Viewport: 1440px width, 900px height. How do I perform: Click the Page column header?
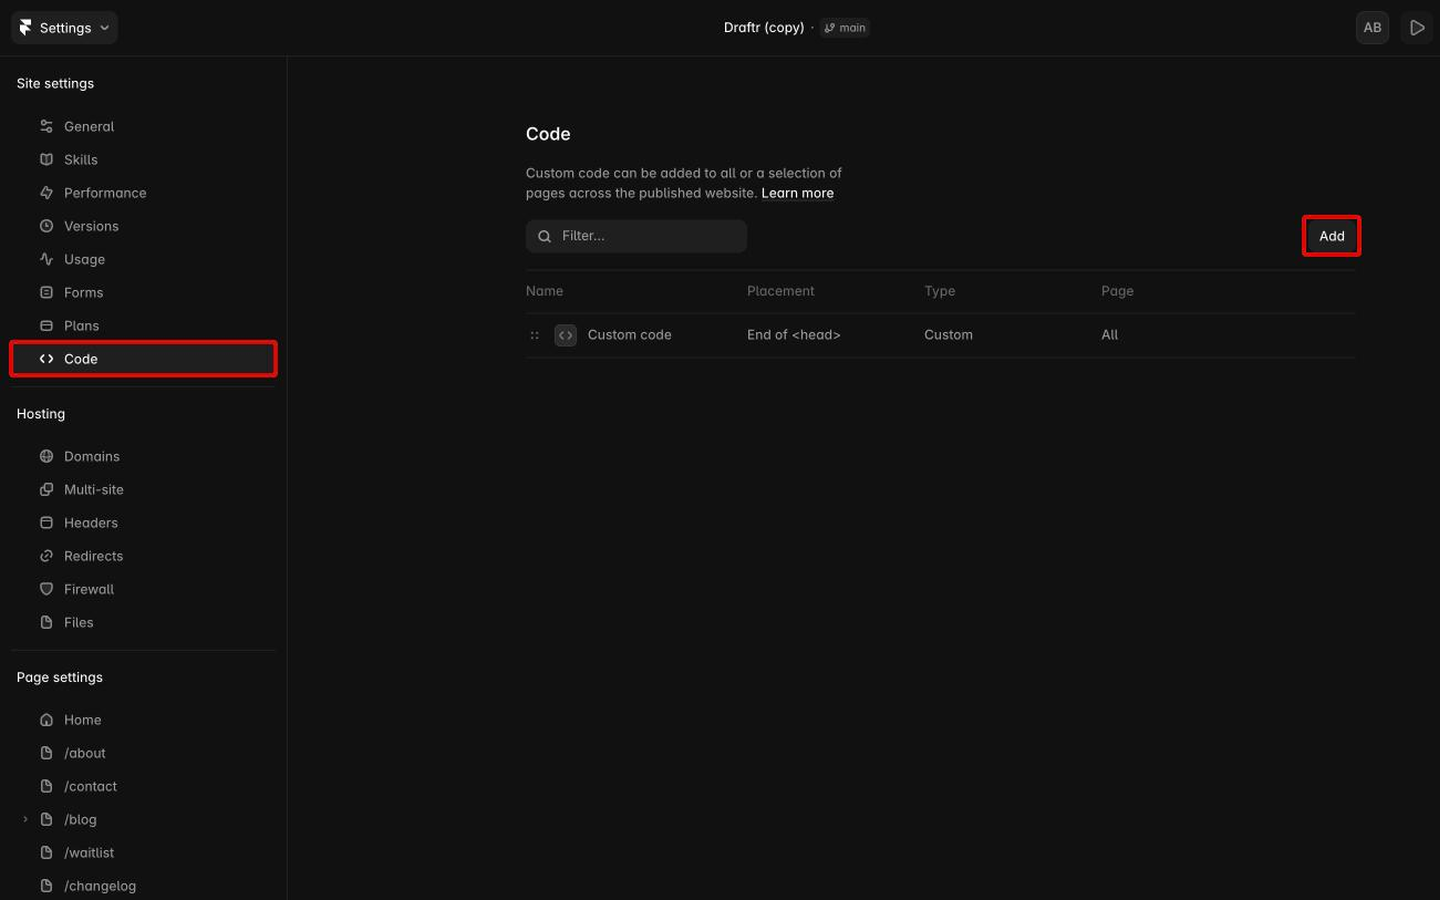pyautogui.click(x=1117, y=291)
